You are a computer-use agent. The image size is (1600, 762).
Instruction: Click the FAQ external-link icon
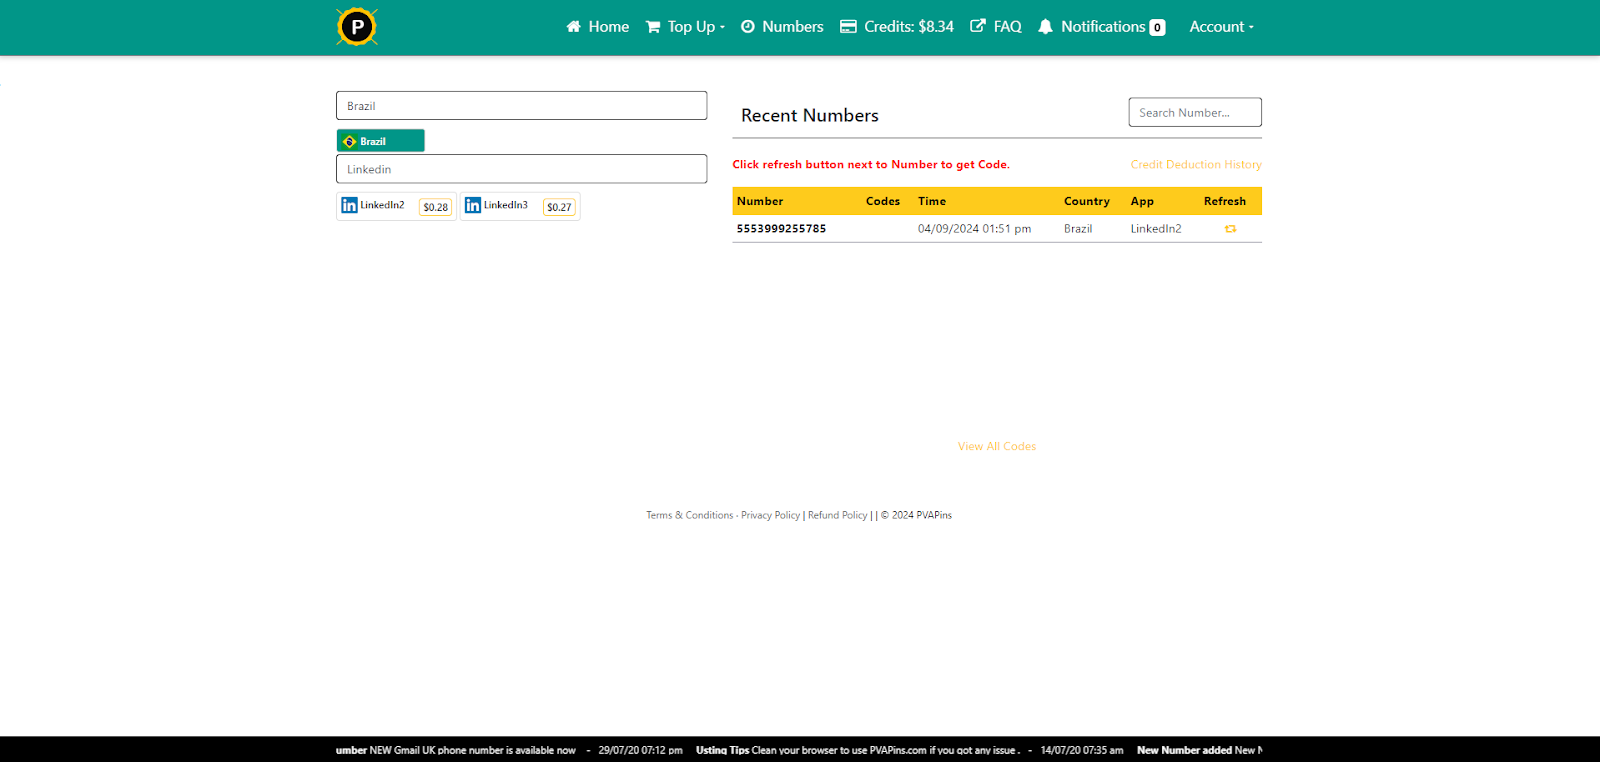tap(978, 26)
